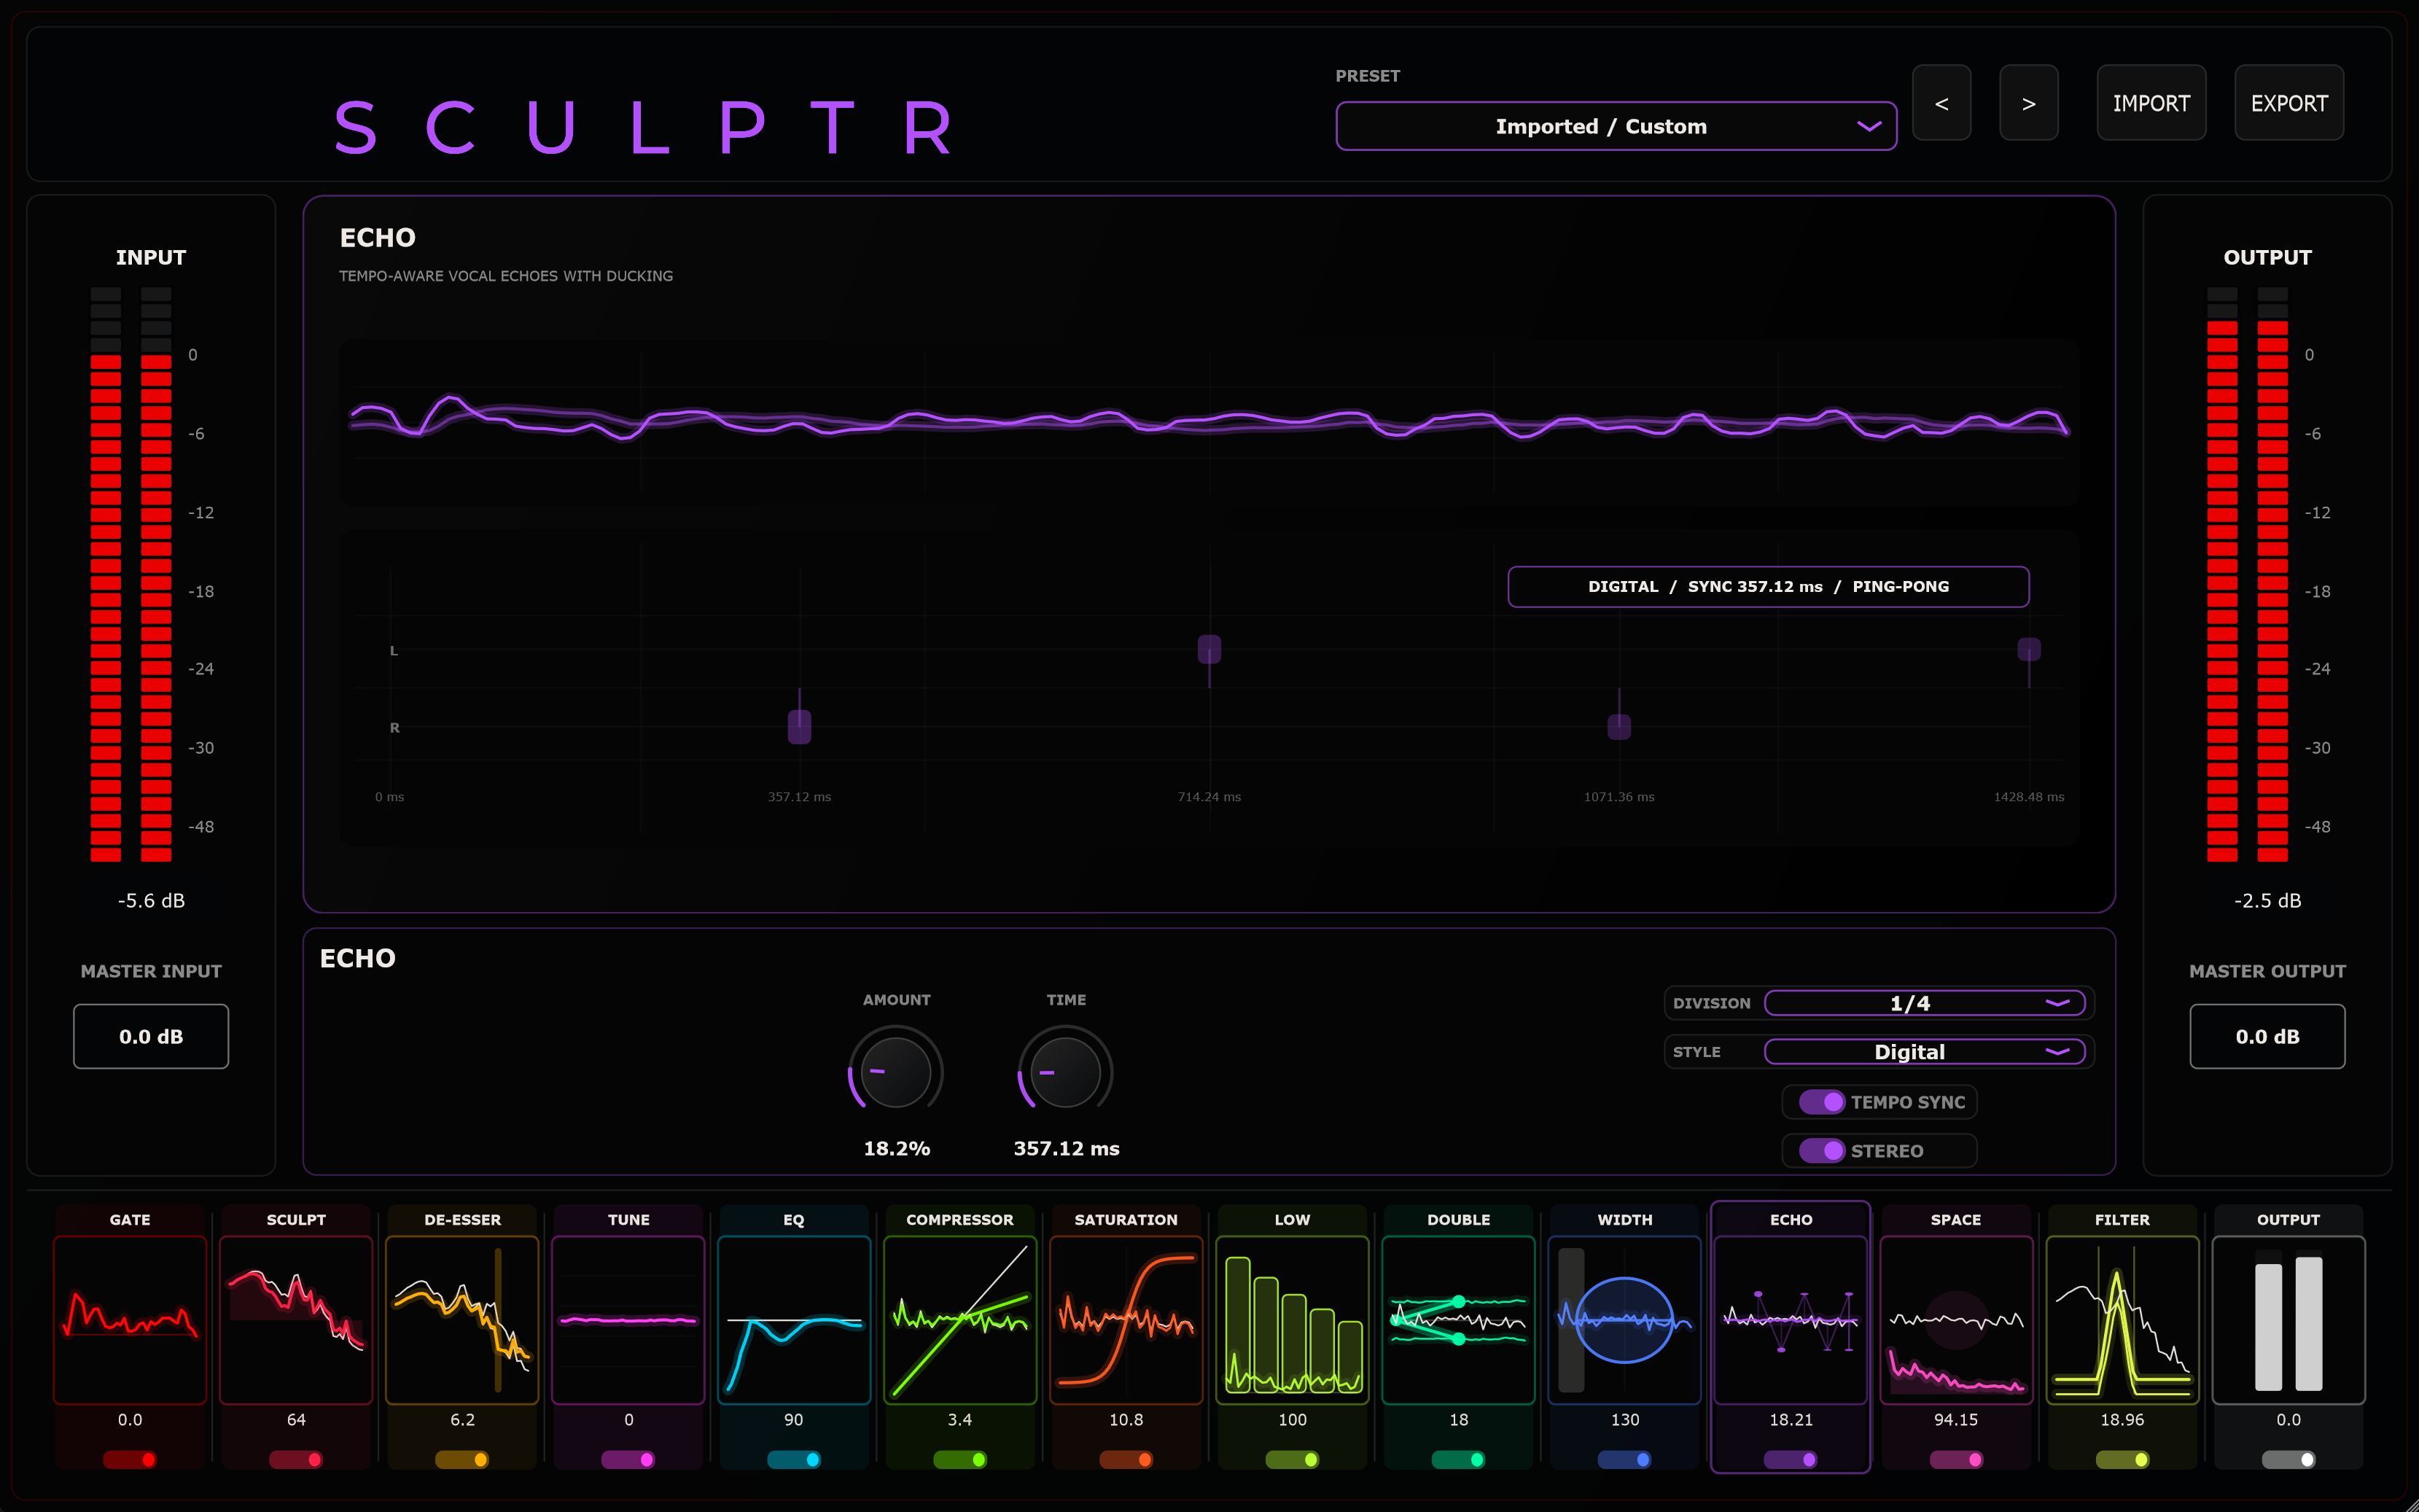Toggle the Sculpt module power switch
The width and height of the screenshot is (2419, 1512).
tap(296, 1460)
